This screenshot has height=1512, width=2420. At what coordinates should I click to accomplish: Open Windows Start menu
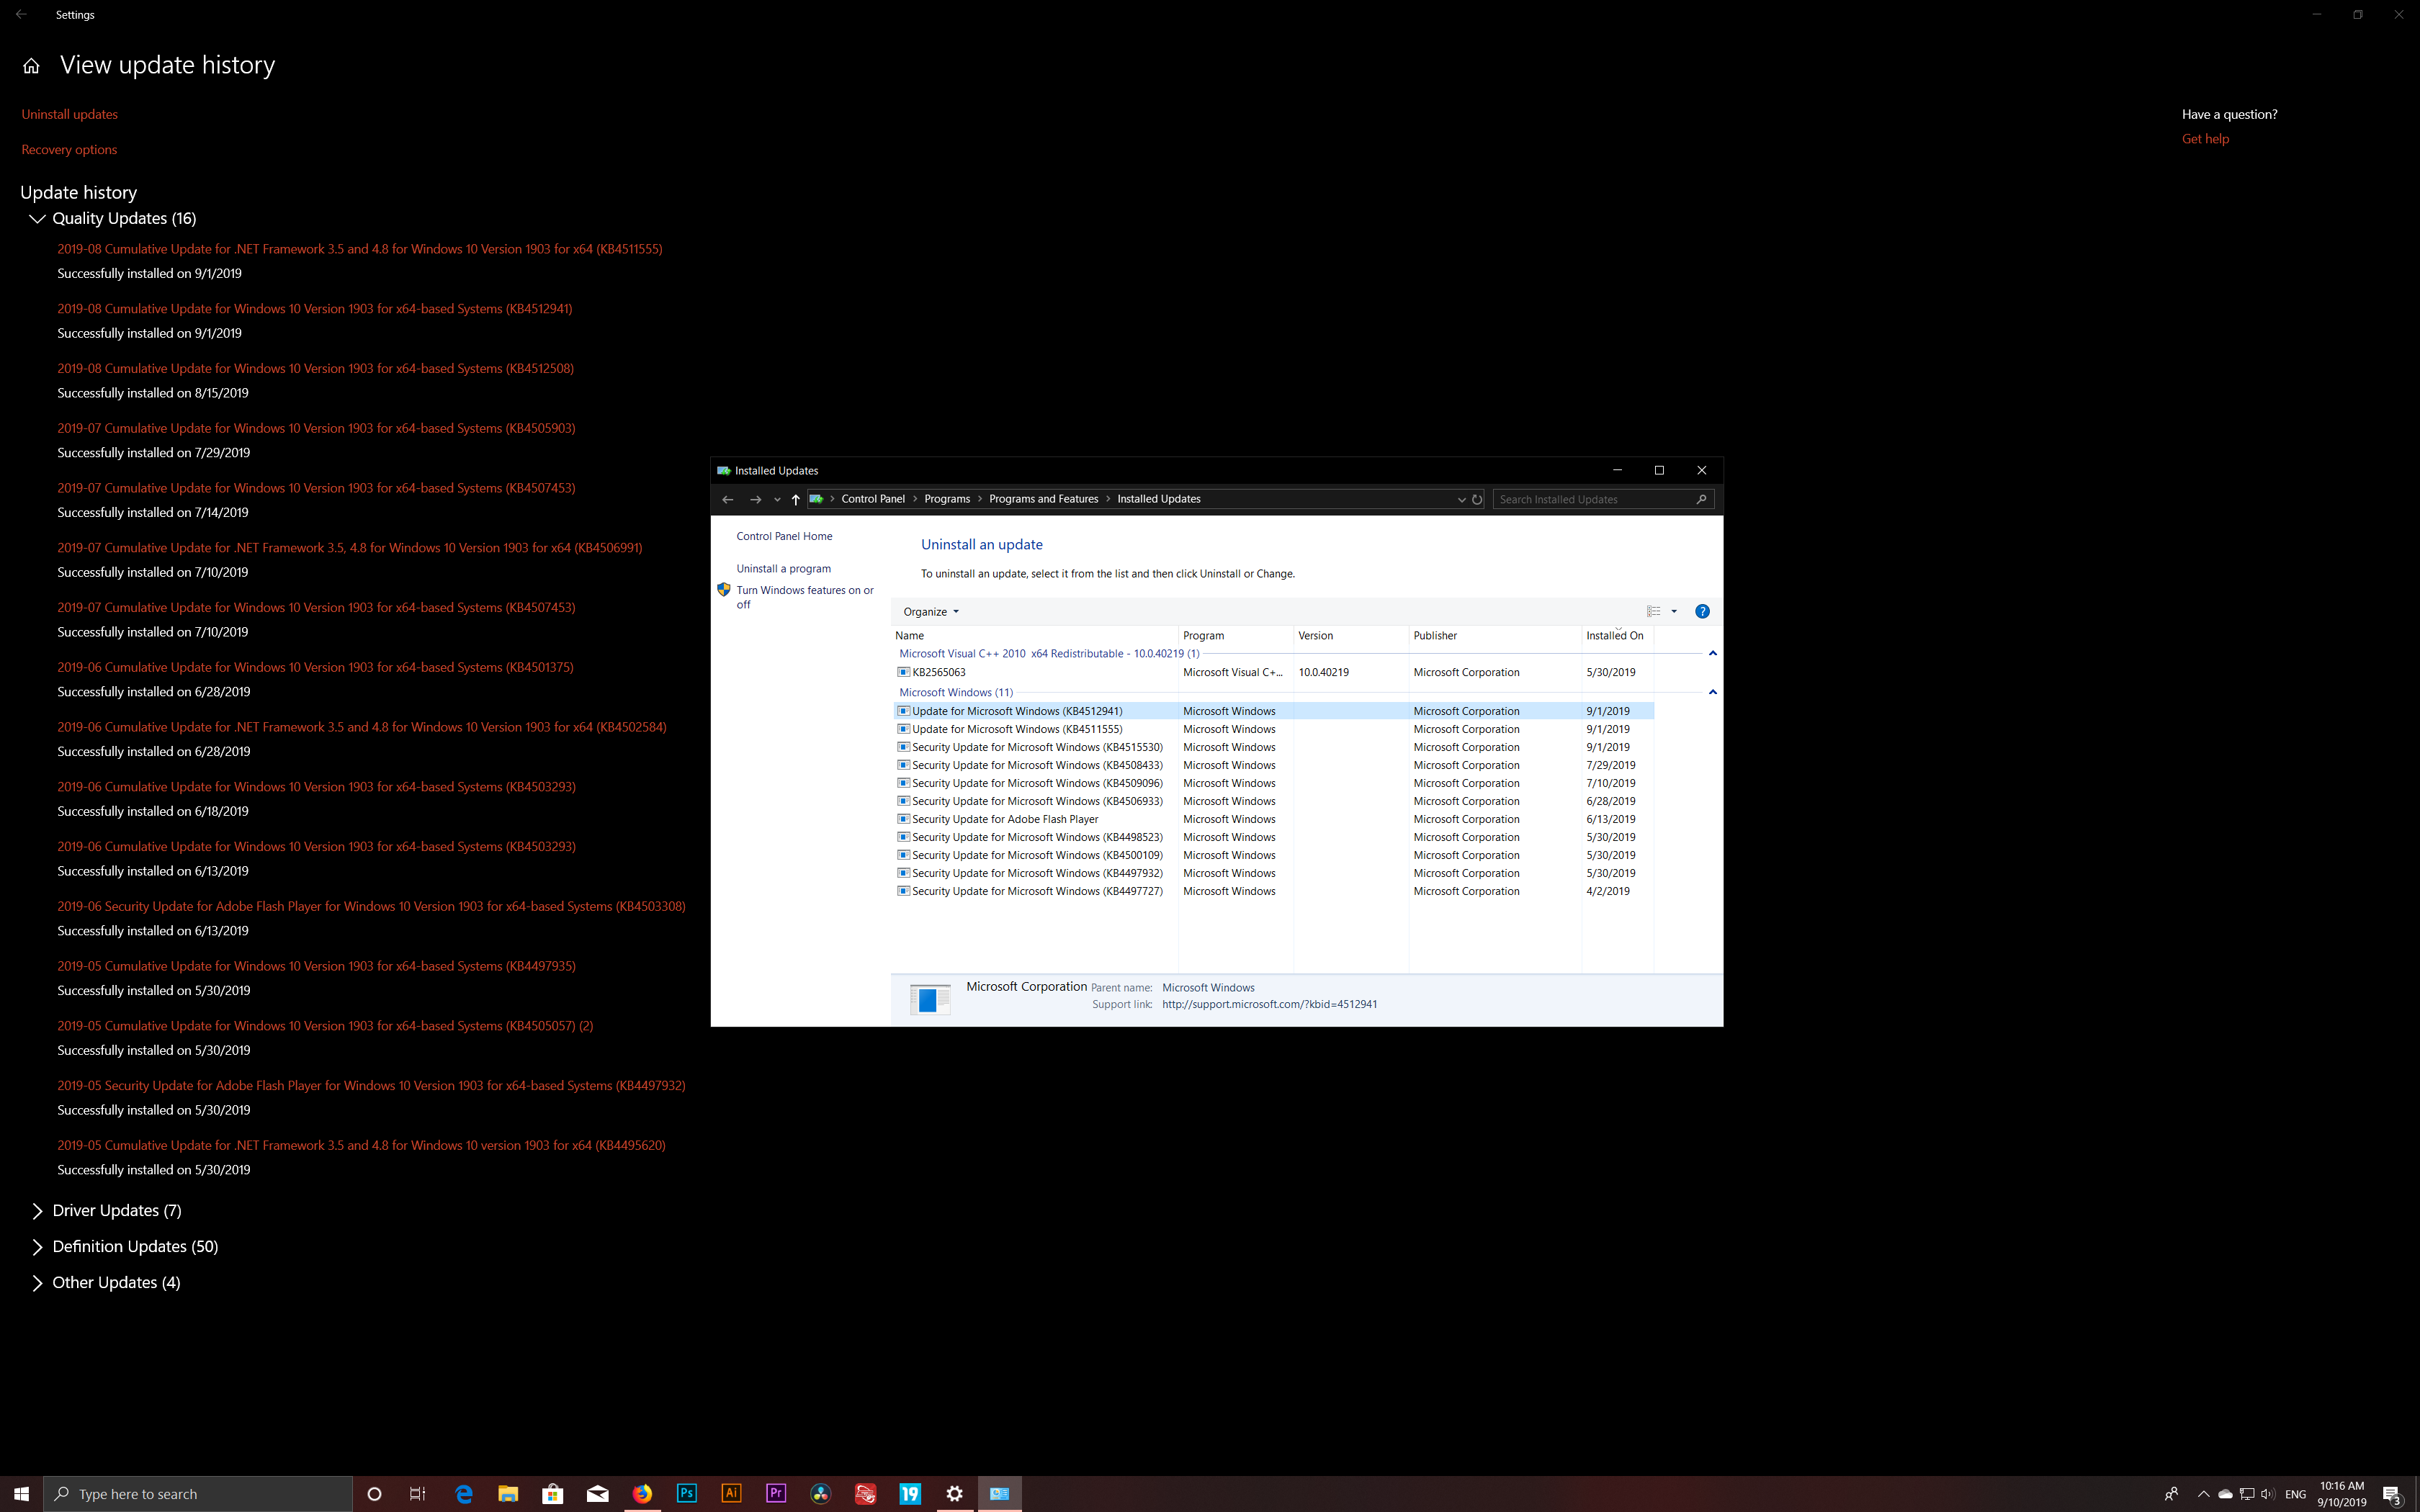(x=21, y=1494)
